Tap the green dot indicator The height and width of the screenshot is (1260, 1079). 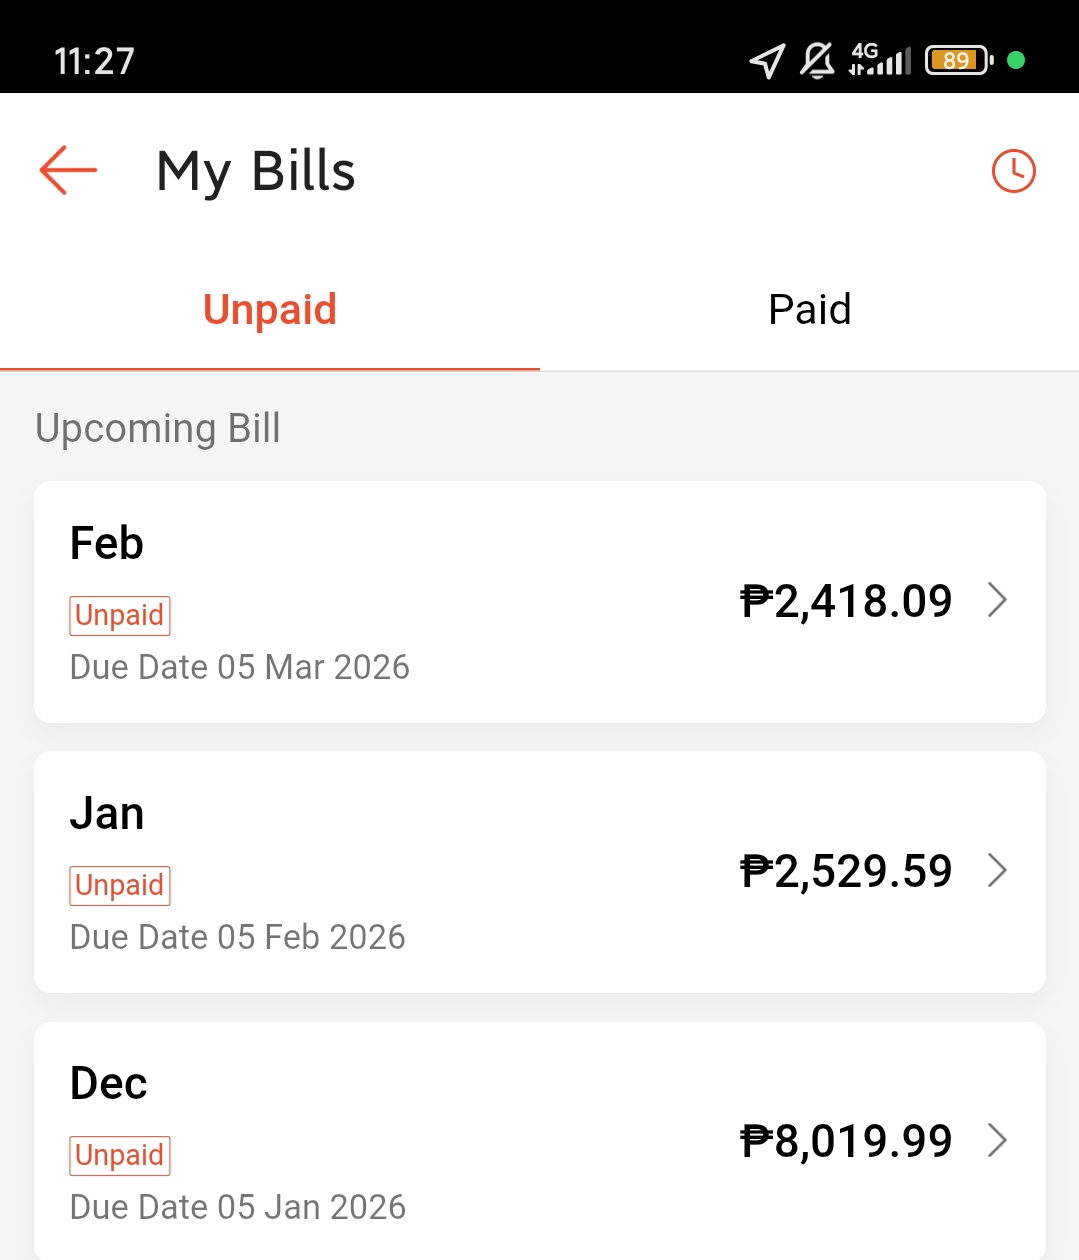tap(1016, 60)
